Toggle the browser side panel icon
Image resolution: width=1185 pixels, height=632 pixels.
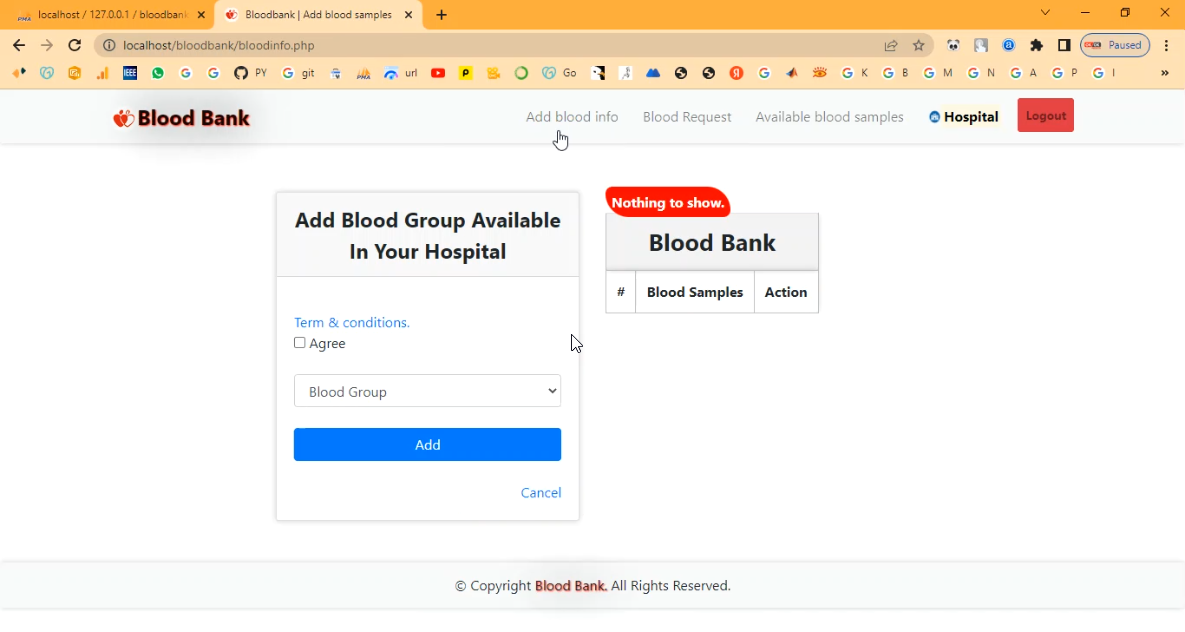coord(1064,45)
